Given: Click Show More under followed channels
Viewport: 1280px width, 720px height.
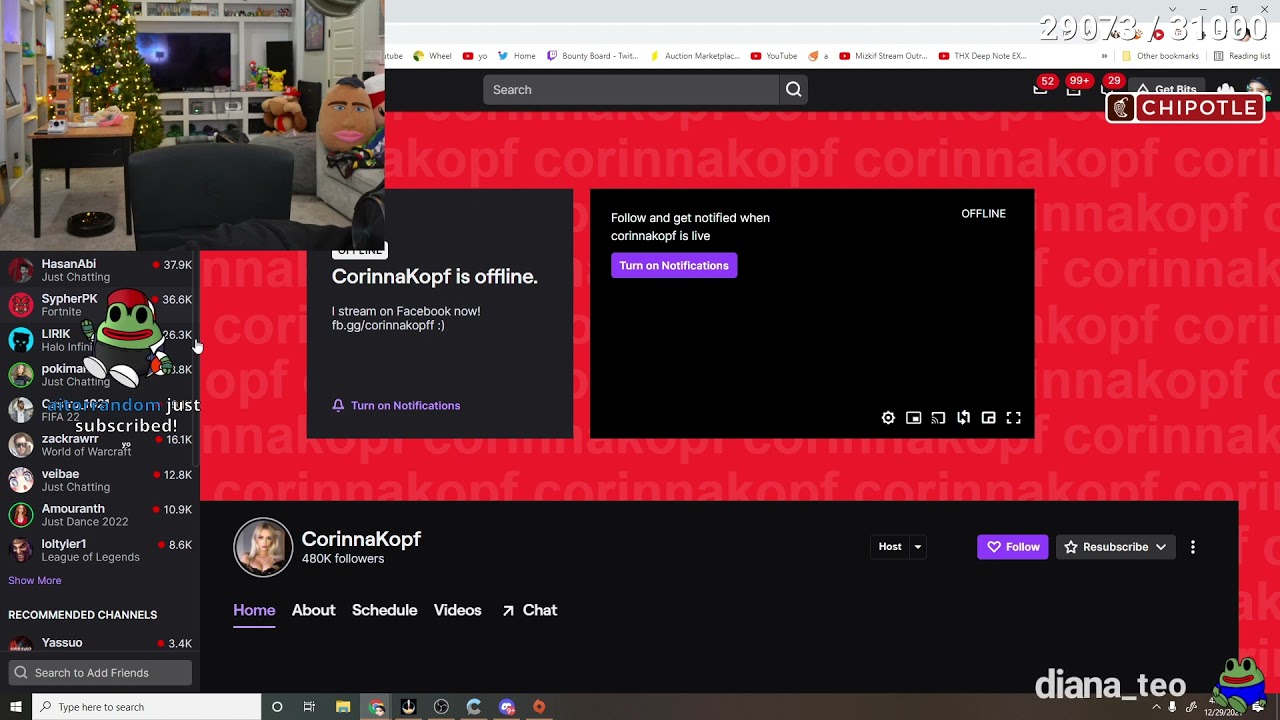Looking at the screenshot, I should coord(35,580).
